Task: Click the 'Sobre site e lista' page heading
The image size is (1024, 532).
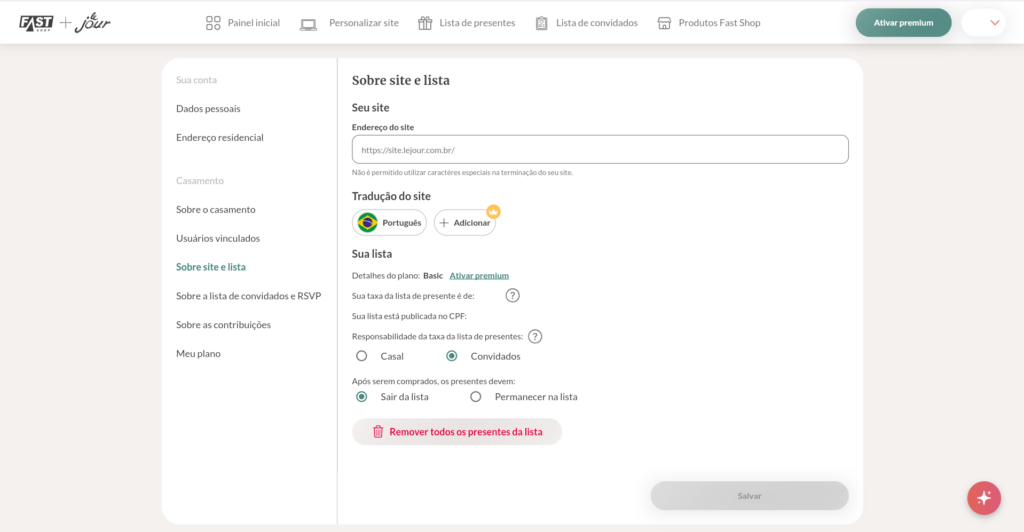Action: click(400, 80)
